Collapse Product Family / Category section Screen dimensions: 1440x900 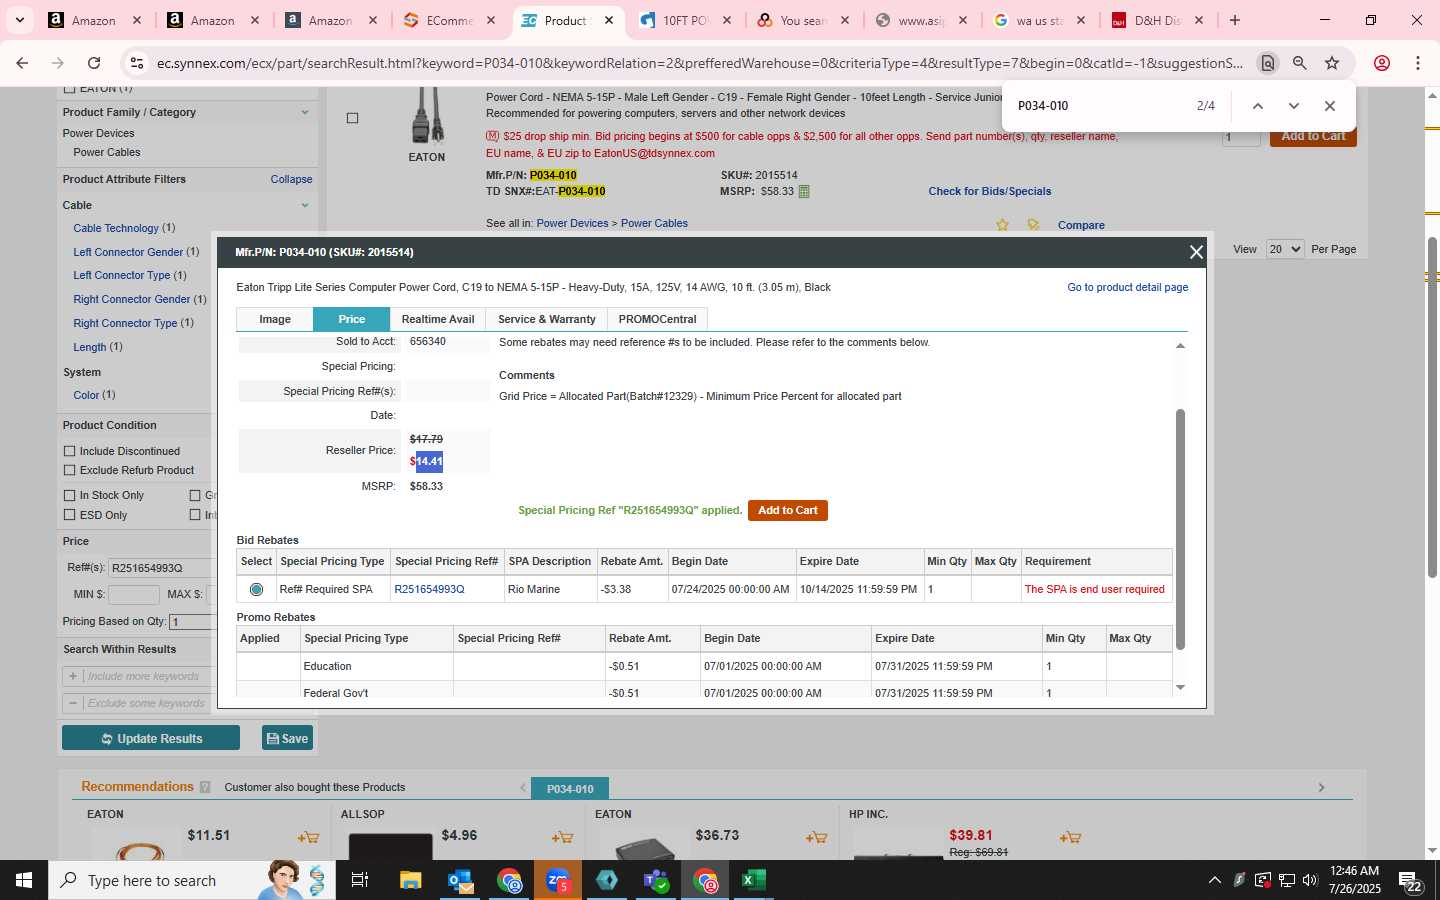click(305, 112)
